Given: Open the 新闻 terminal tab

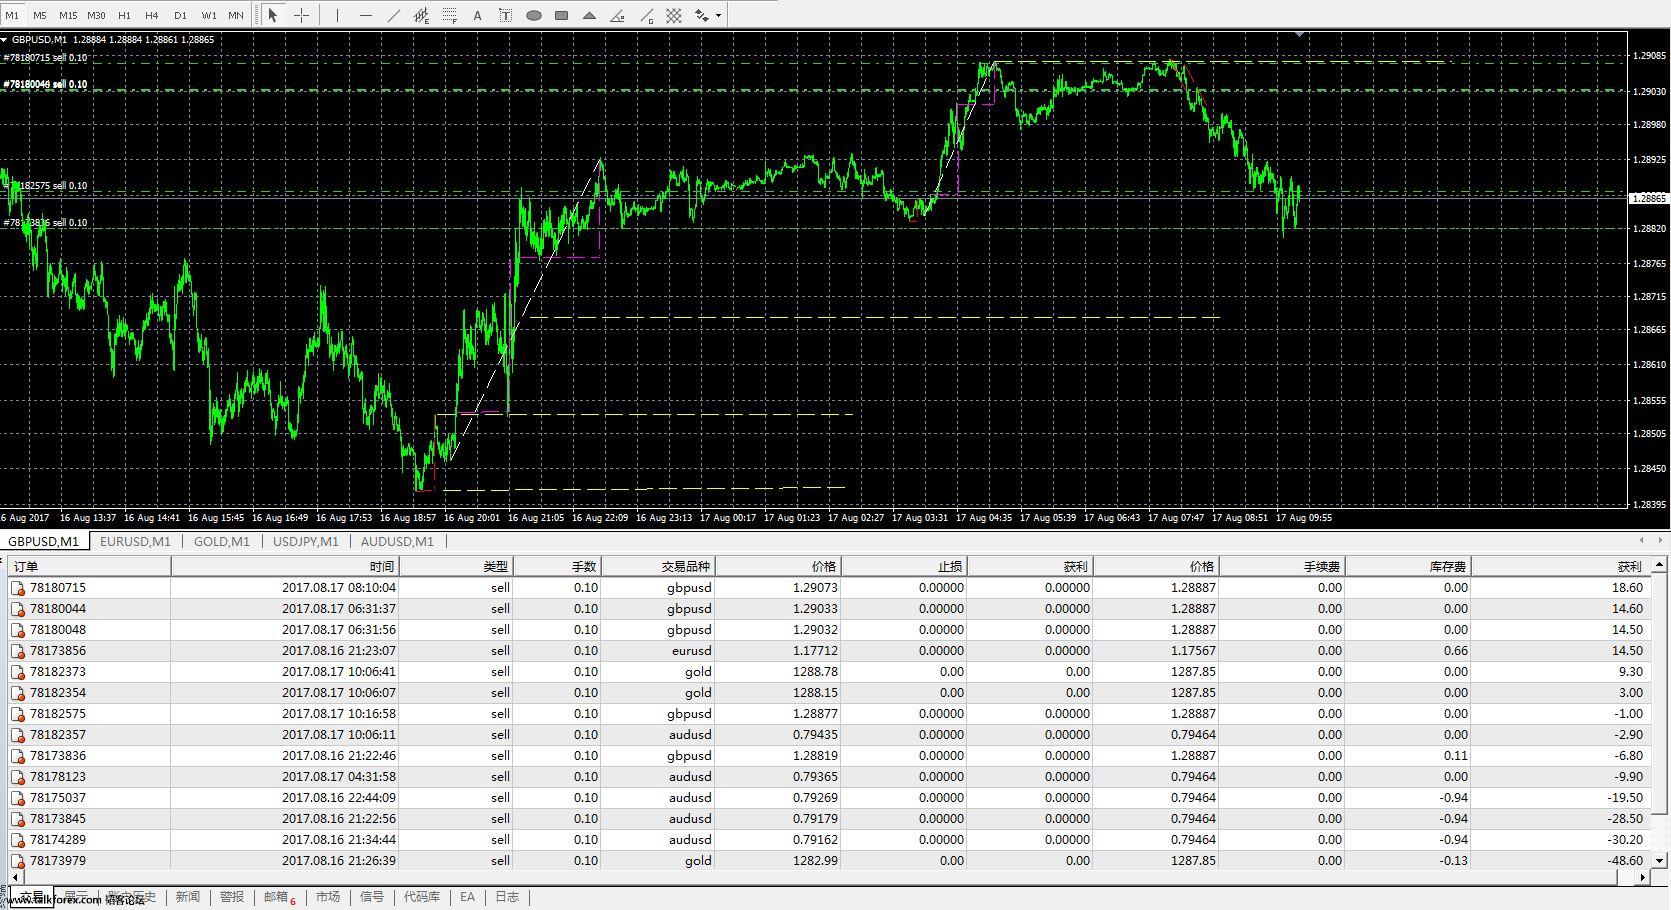Looking at the screenshot, I should point(188,897).
